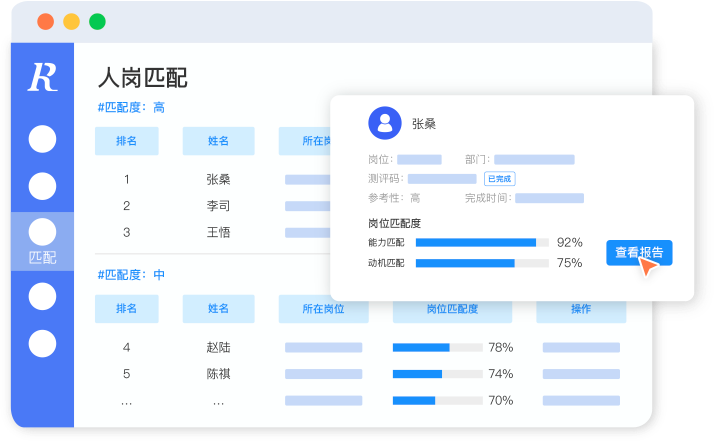Click the yellow minimize window button
Image resolution: width=714 pixels, height=442 pixels.
[71, 22]
